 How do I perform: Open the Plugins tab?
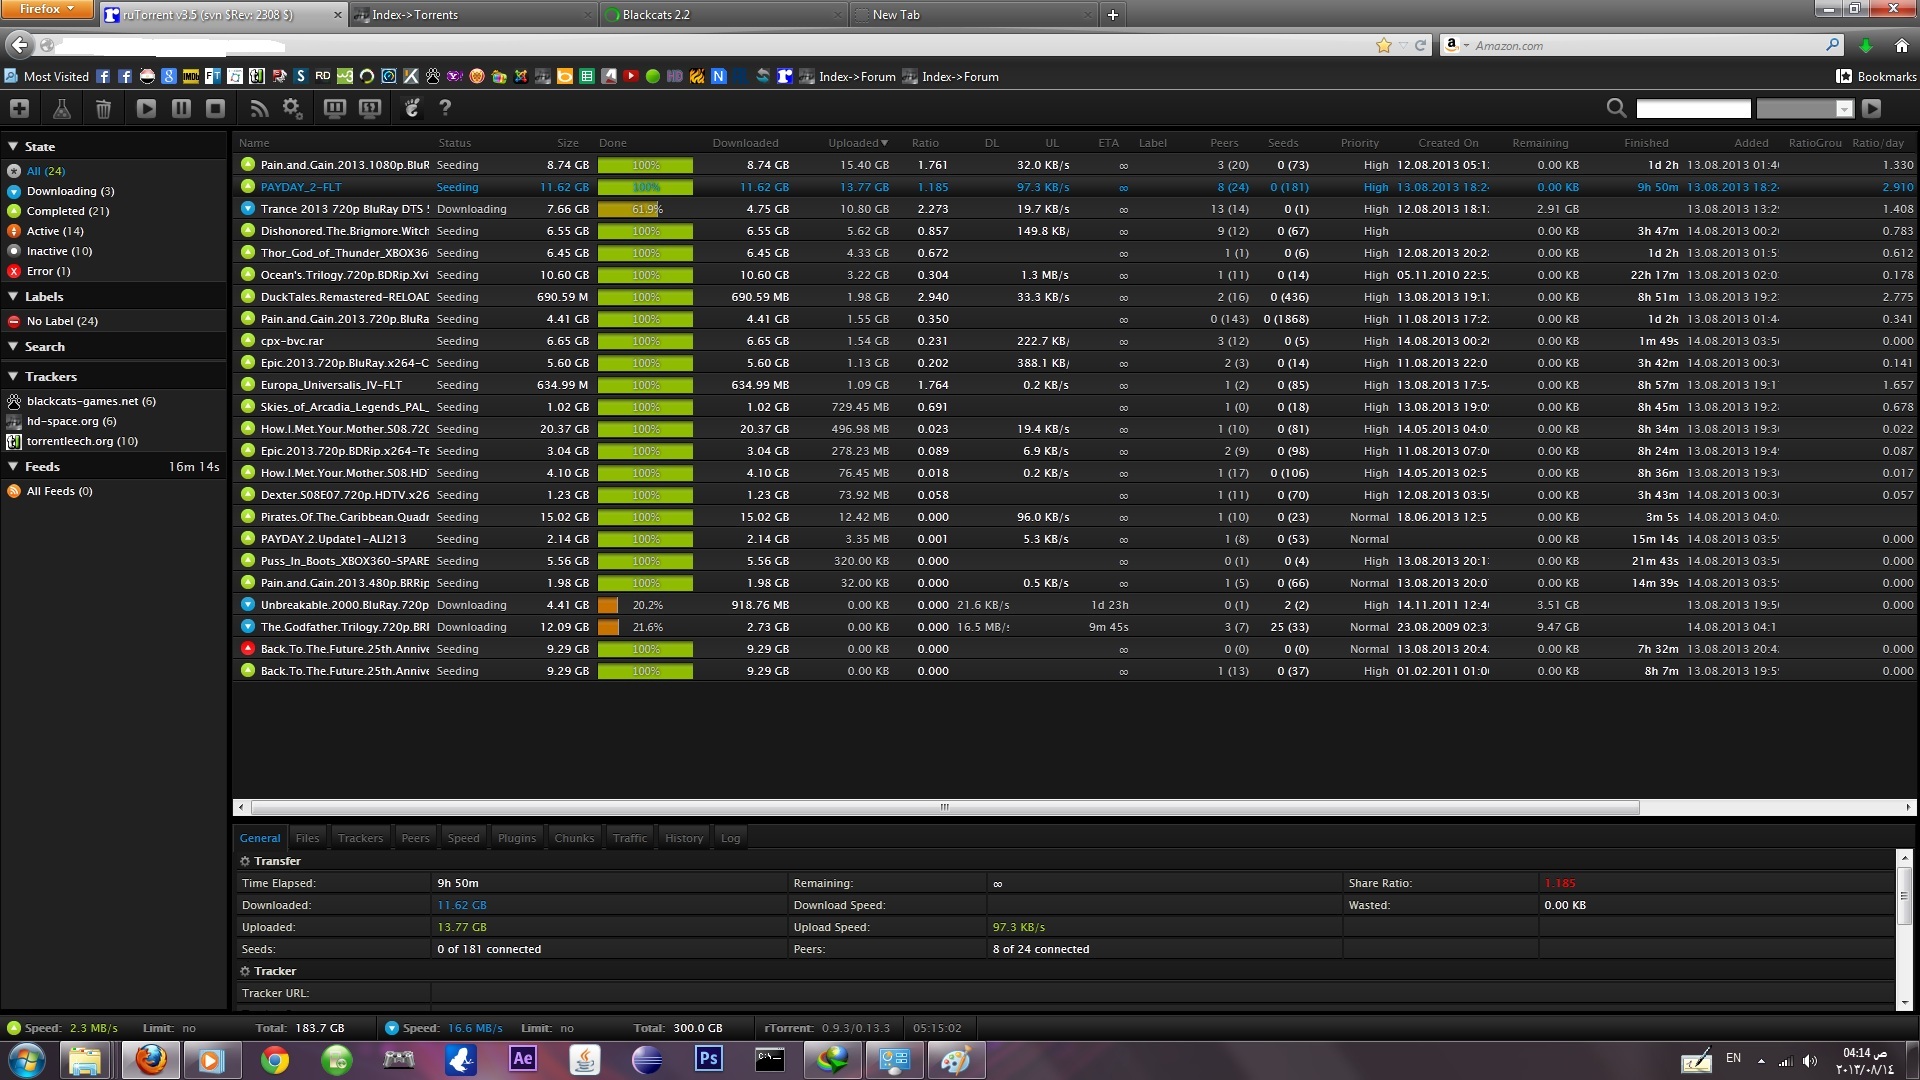coord(517,838)
